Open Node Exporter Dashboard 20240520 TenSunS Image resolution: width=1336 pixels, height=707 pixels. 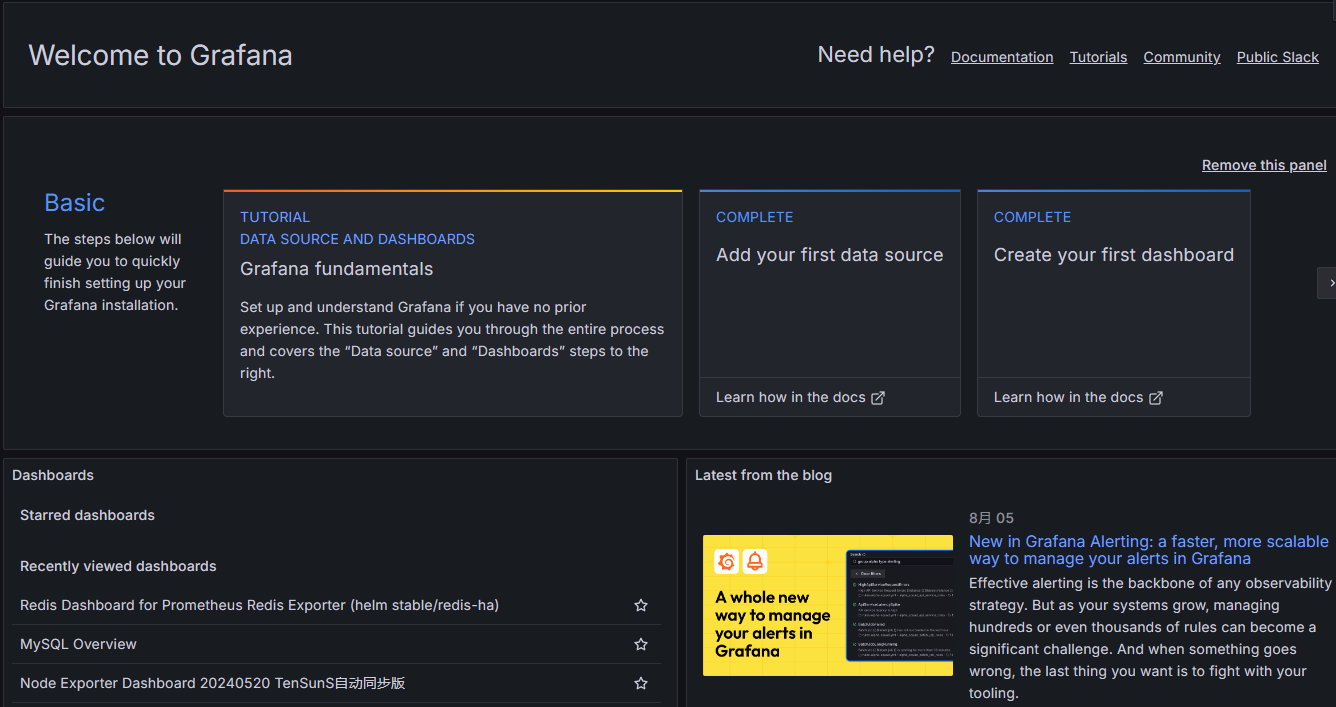tap(212, 683)
